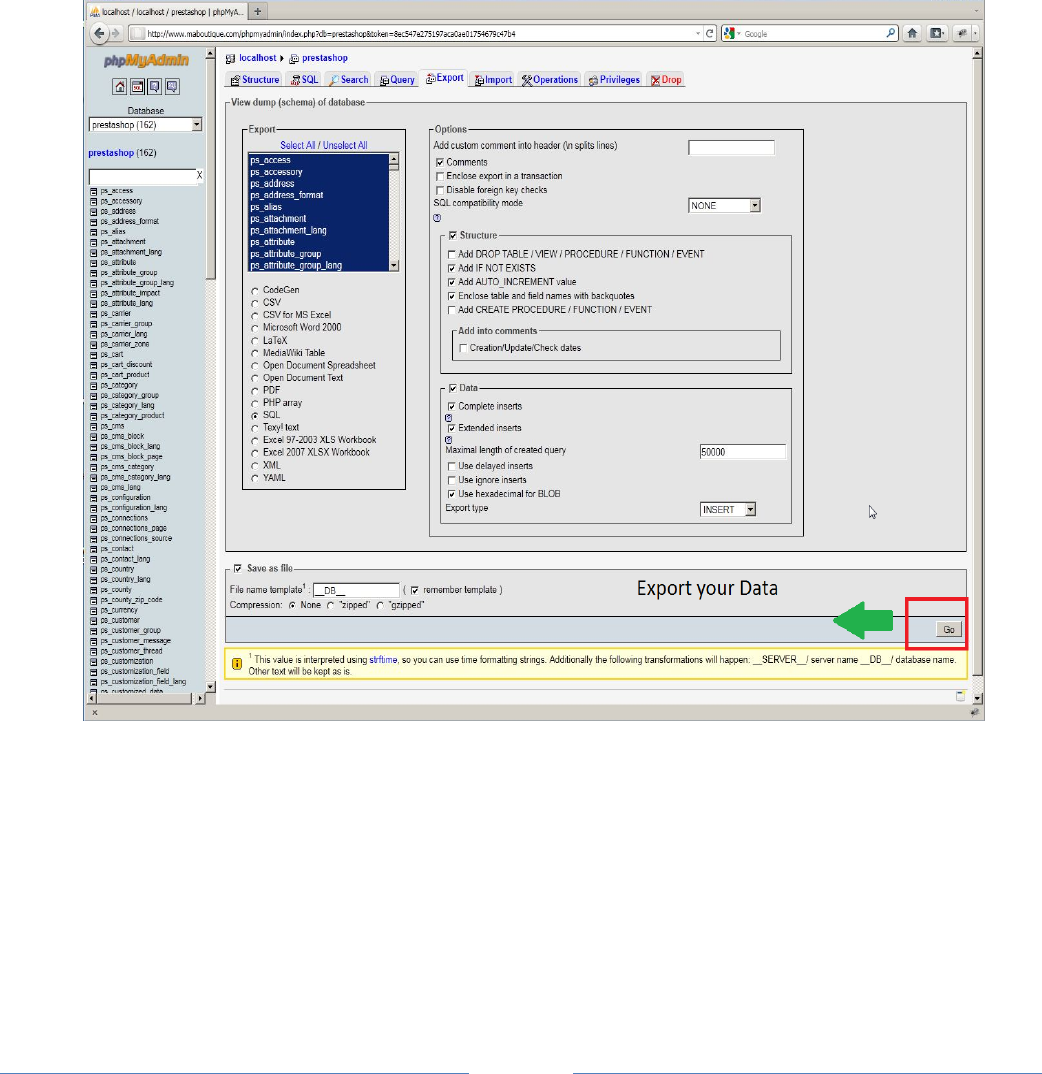Click the phpMyAdmin logo

pos(146,60)
